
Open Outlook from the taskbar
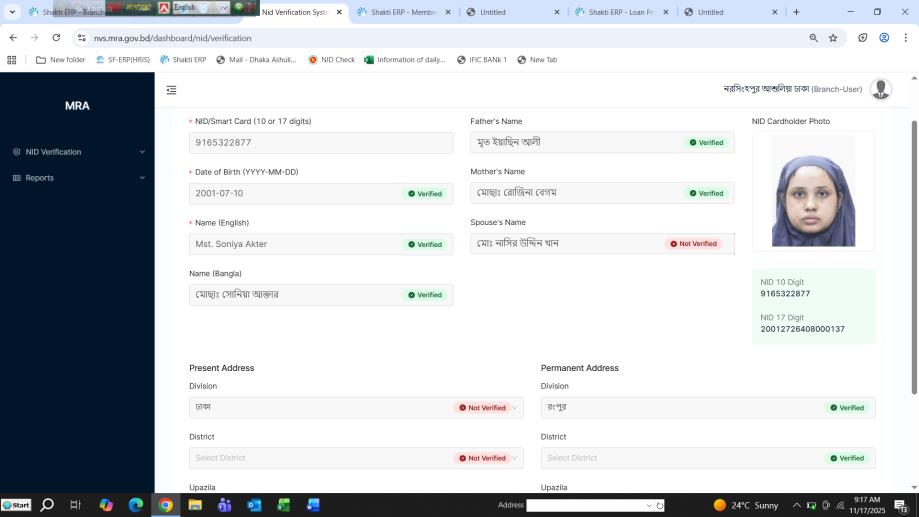click(x=254, y=505)
